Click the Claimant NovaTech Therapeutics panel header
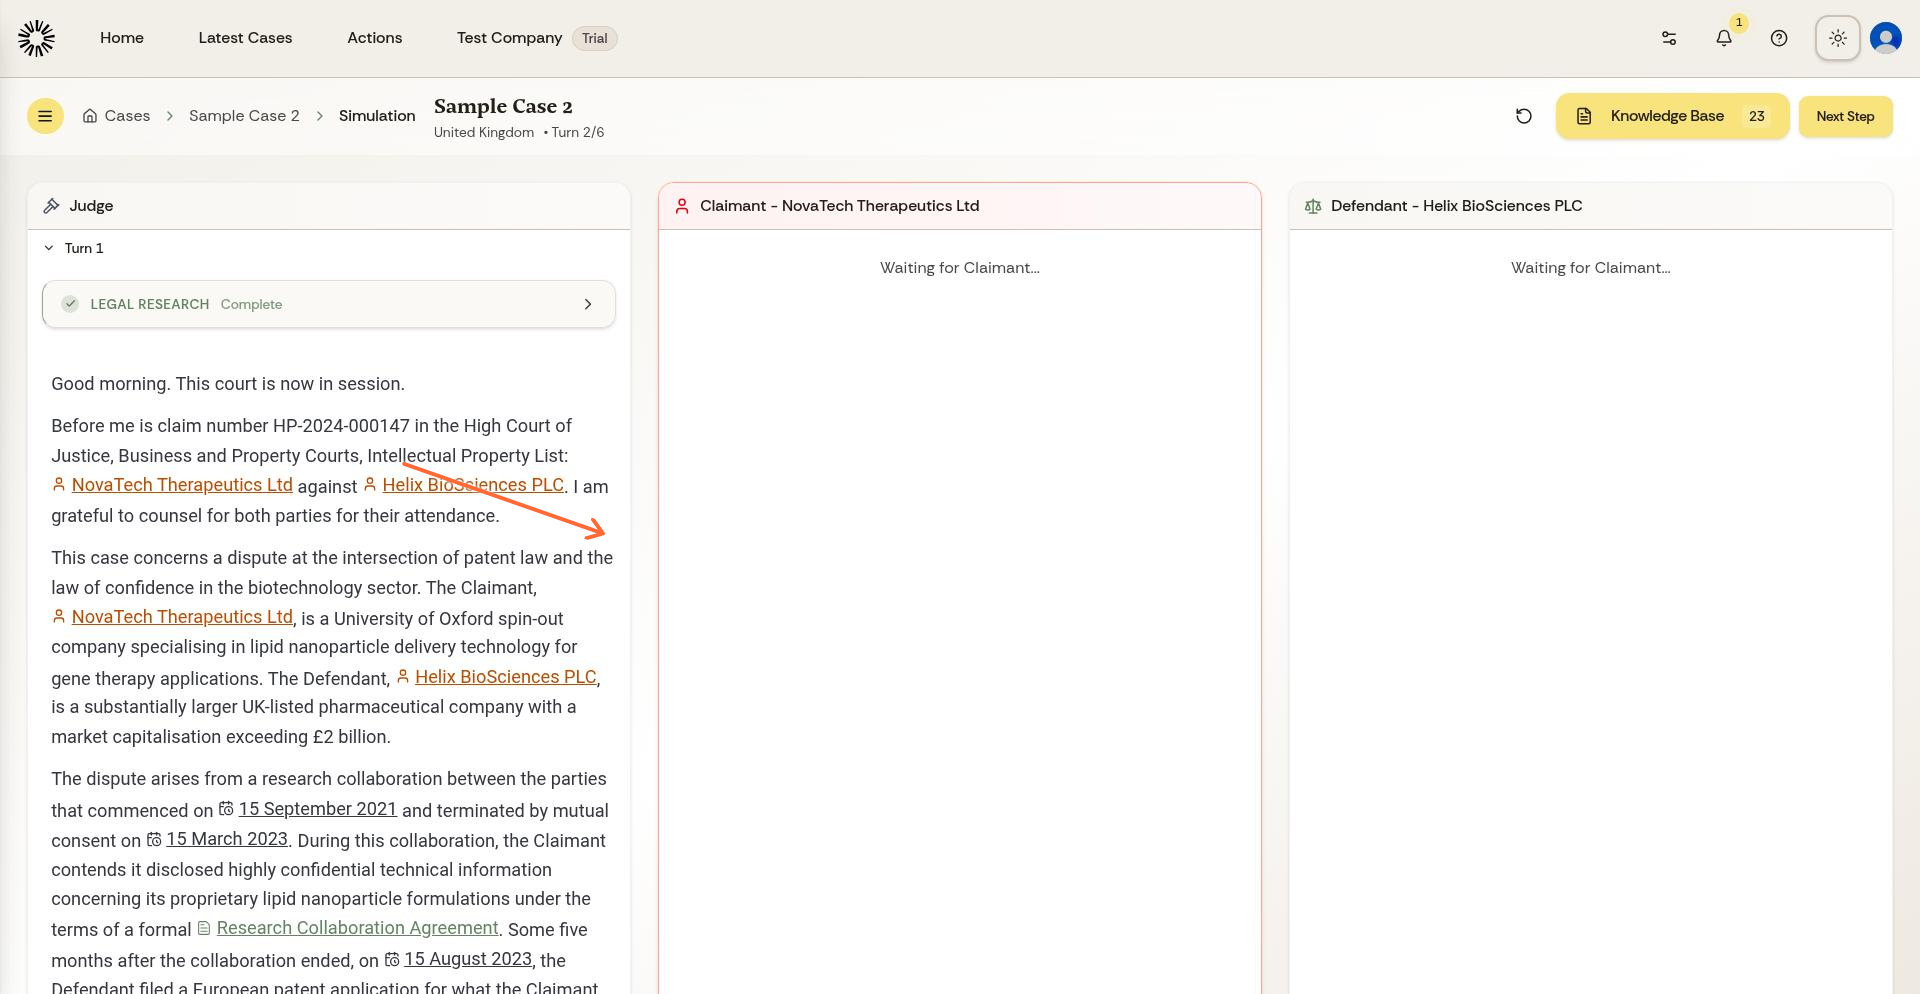 click(x=839, y=206)
